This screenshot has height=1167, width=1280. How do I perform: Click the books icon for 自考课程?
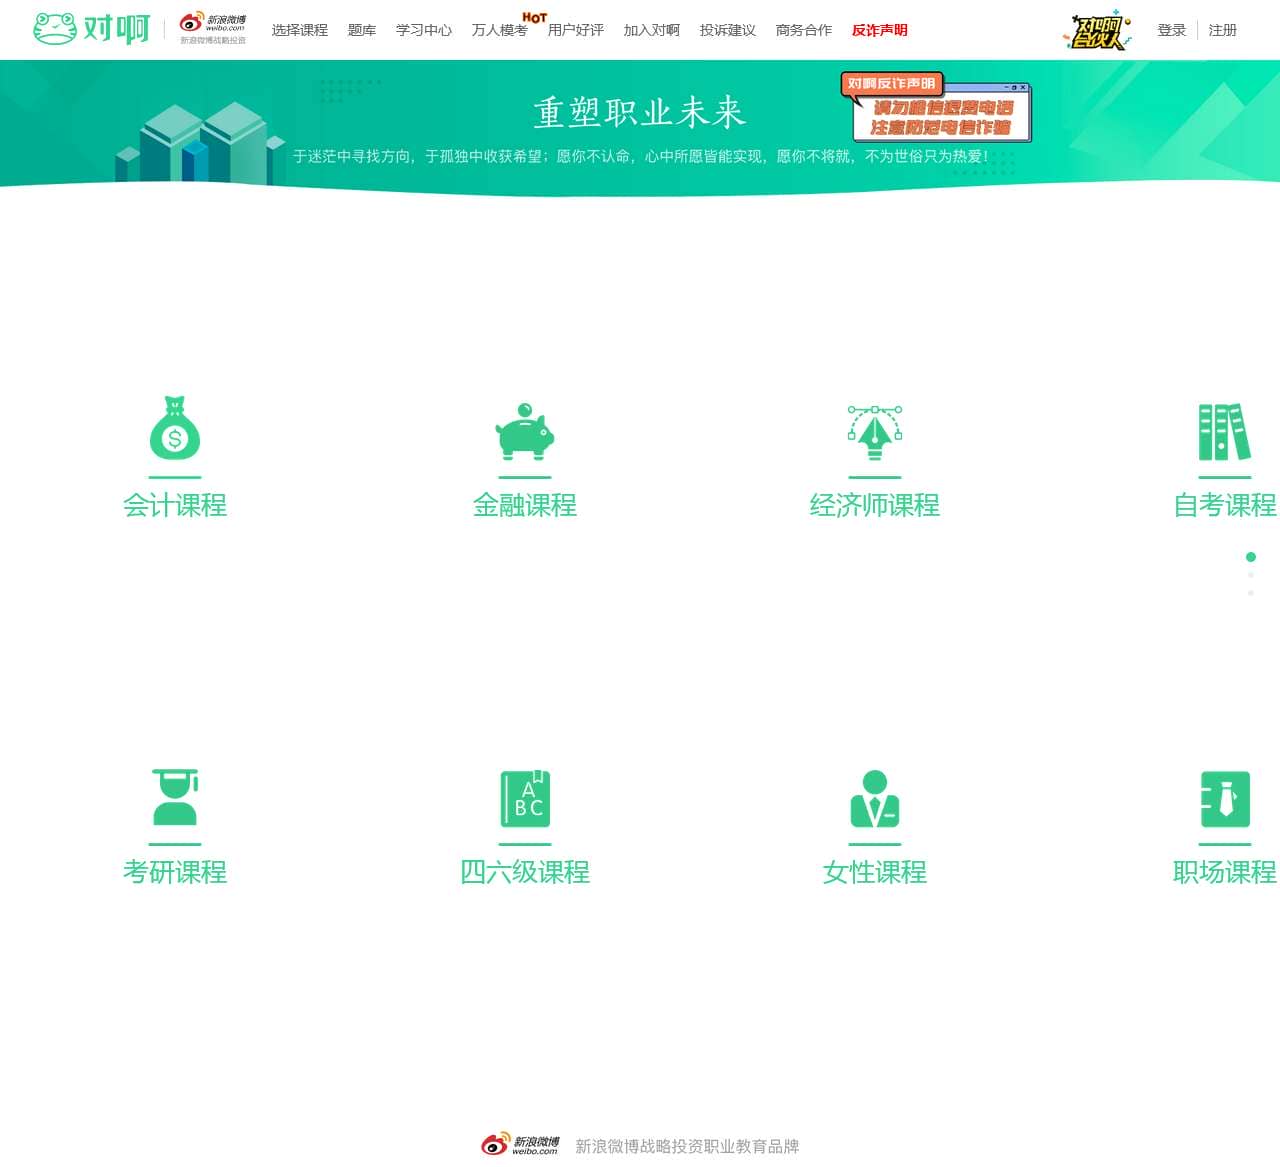pos(1224,432)
